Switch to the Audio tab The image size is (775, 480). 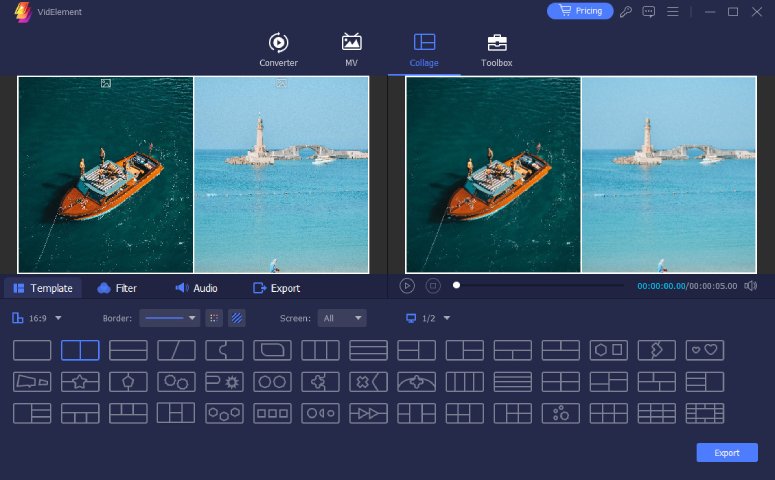tap(196, 288)
